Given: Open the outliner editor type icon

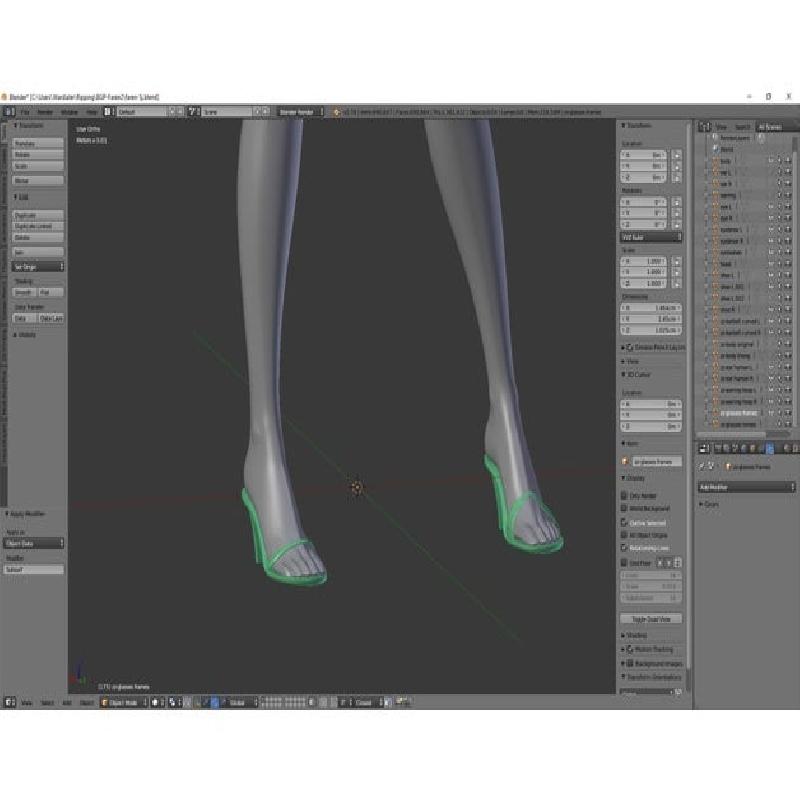Looking at the screenshot, I should (x=705, y=127).
